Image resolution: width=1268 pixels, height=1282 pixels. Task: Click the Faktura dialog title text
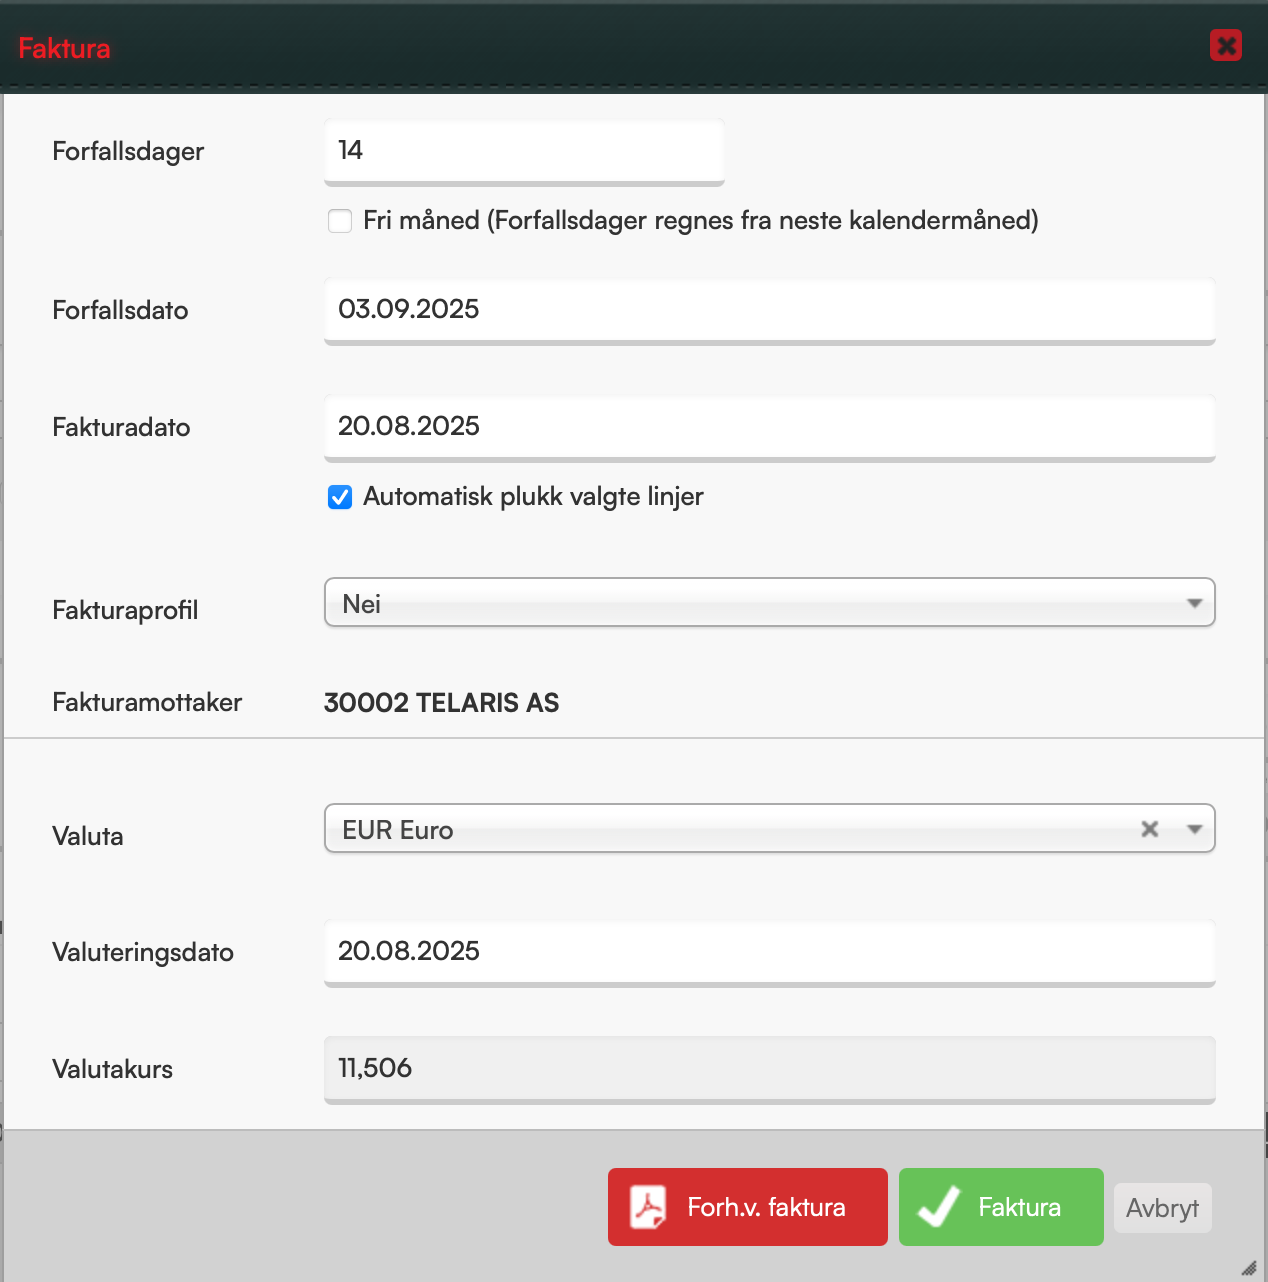[x=64, y=48]
